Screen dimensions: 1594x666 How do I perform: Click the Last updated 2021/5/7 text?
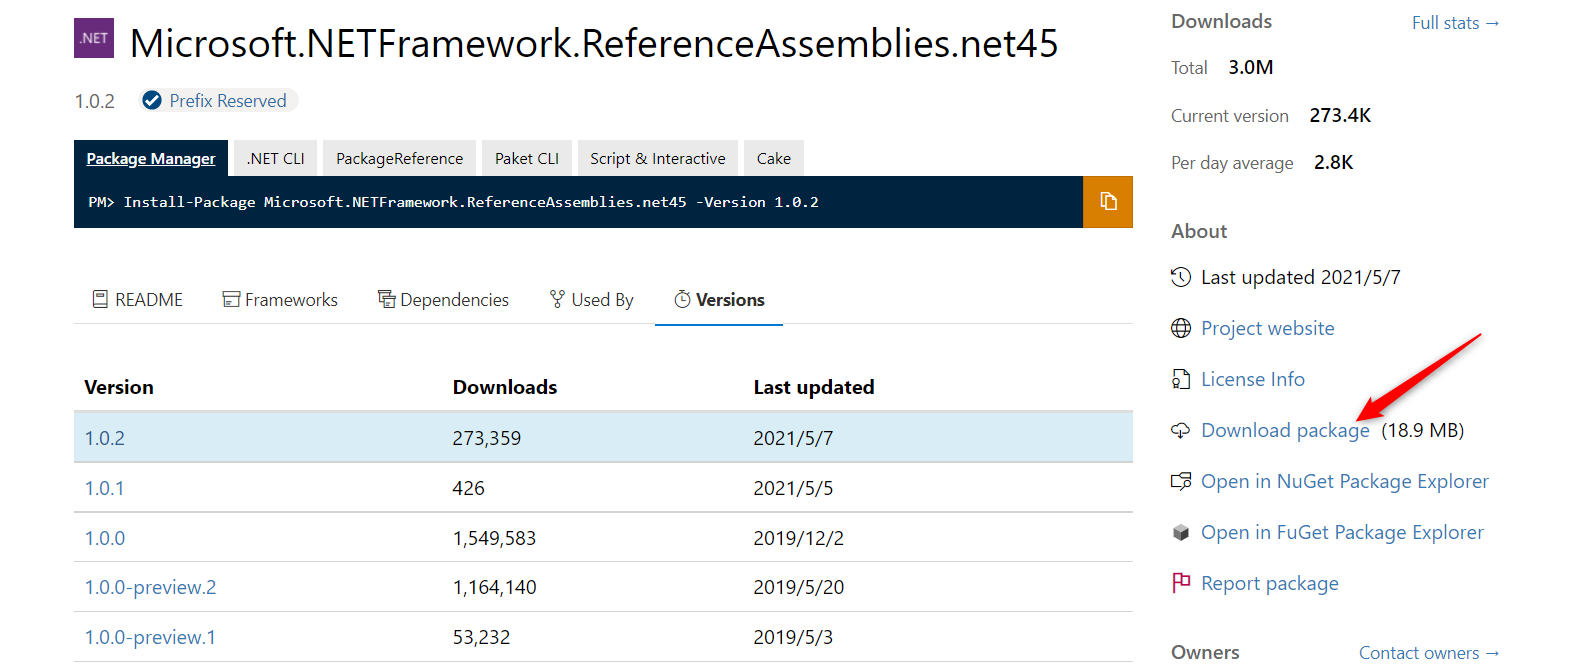coord(1300,277)
